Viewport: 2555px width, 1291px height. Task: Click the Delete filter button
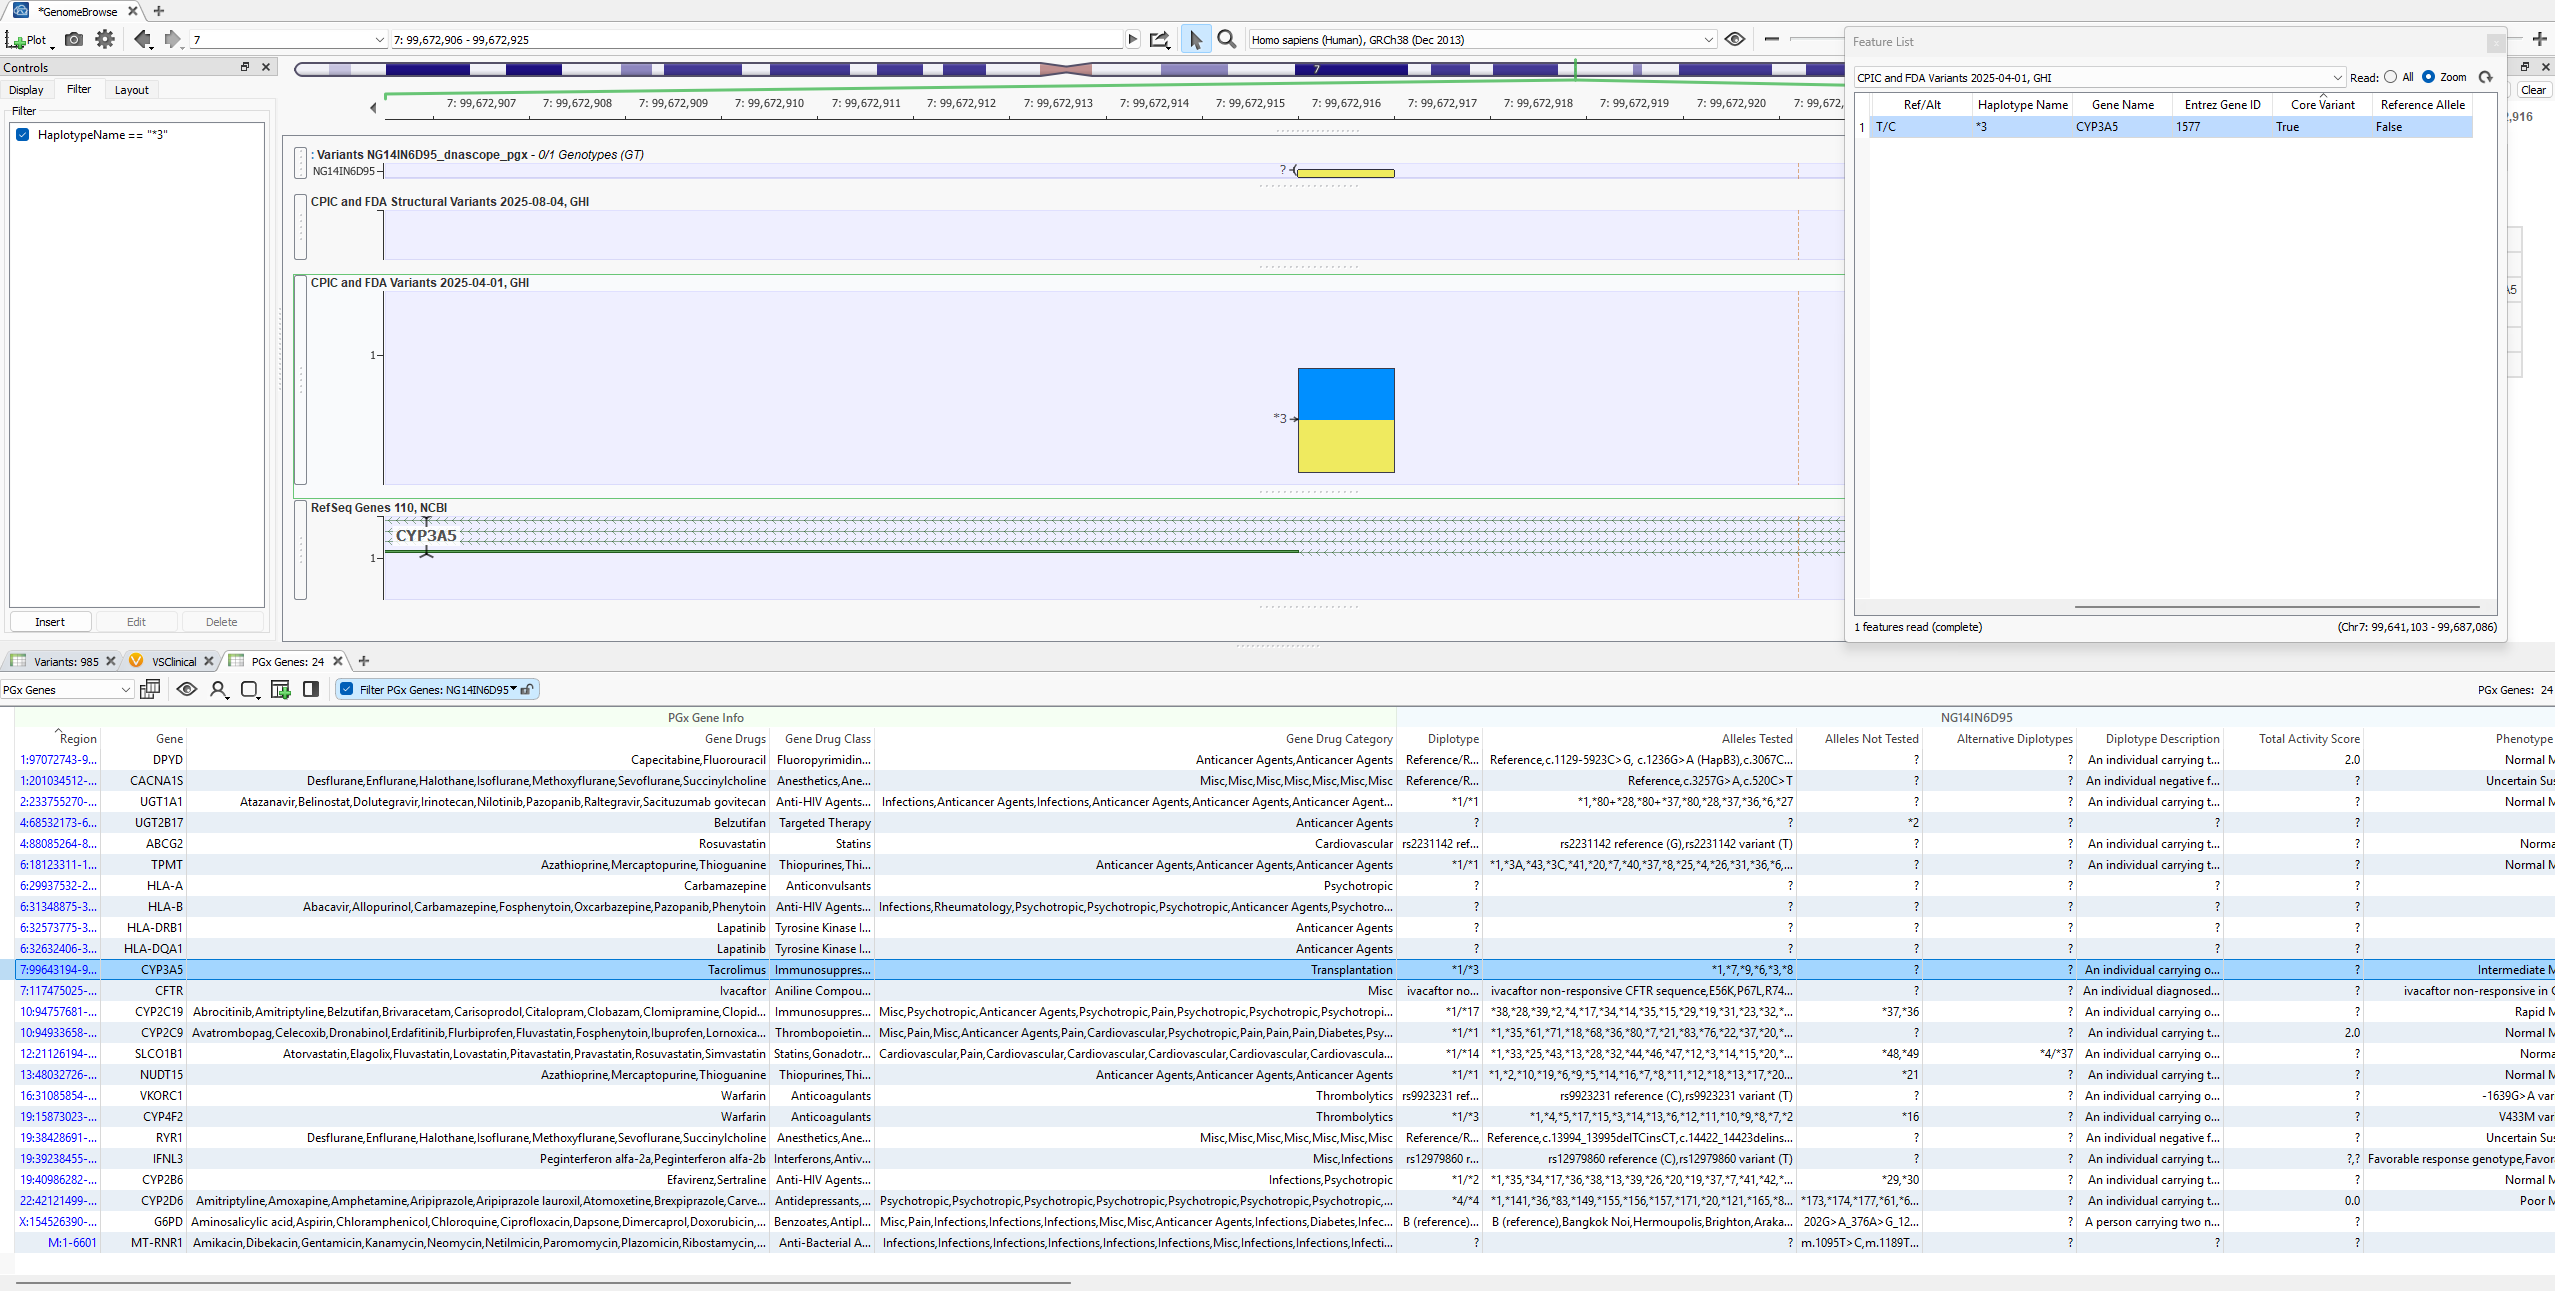[x=222, y=622]
